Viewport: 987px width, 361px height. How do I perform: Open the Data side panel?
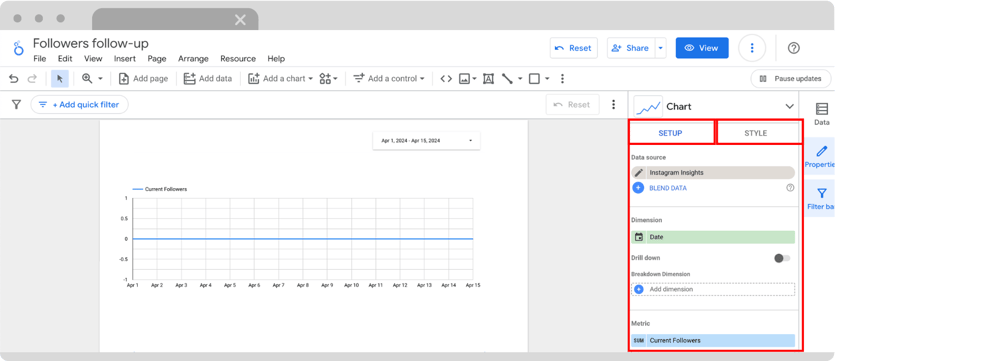[x=821, y=114]
